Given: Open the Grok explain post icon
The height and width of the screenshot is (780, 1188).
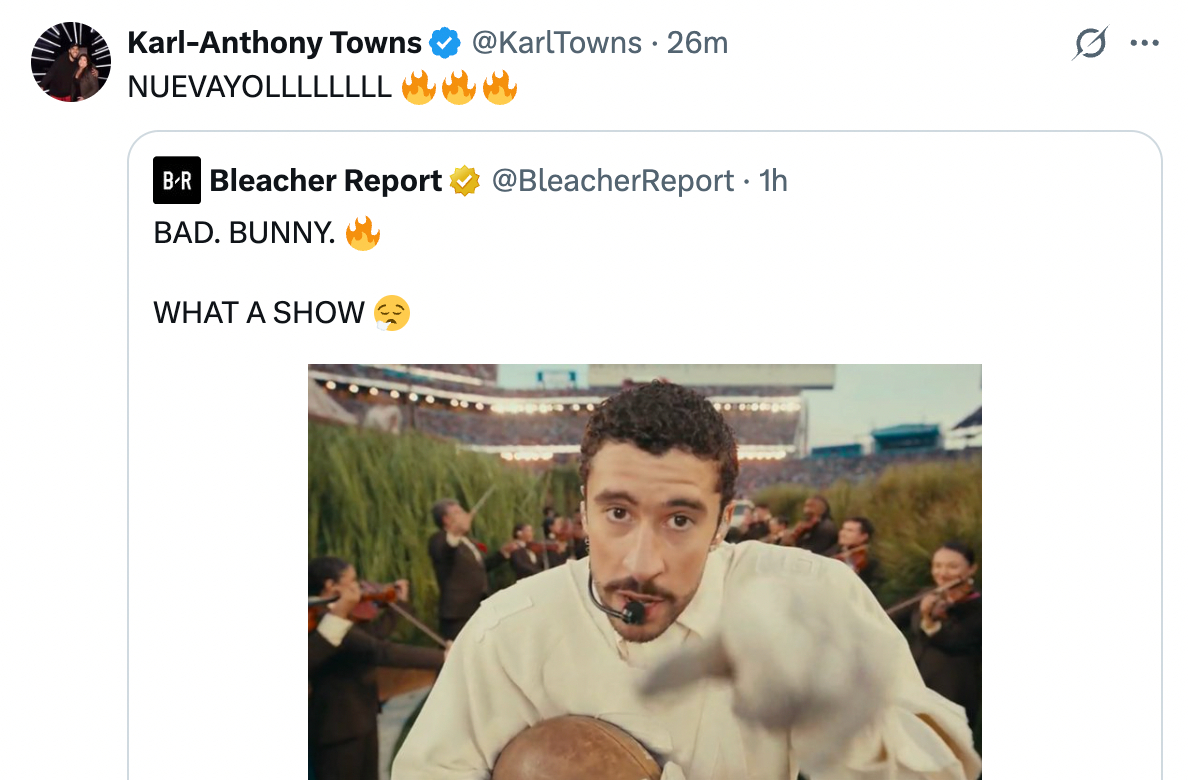Looking at the screenshot, I should click(1090, 43).
